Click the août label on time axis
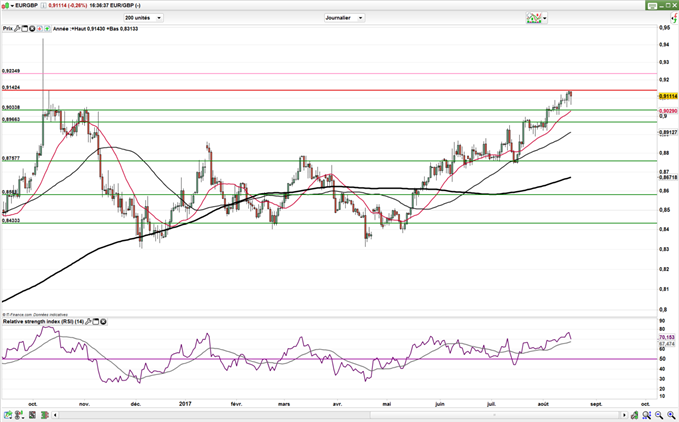The width and height of the screenshot is (679, 422). click(543, 404)
